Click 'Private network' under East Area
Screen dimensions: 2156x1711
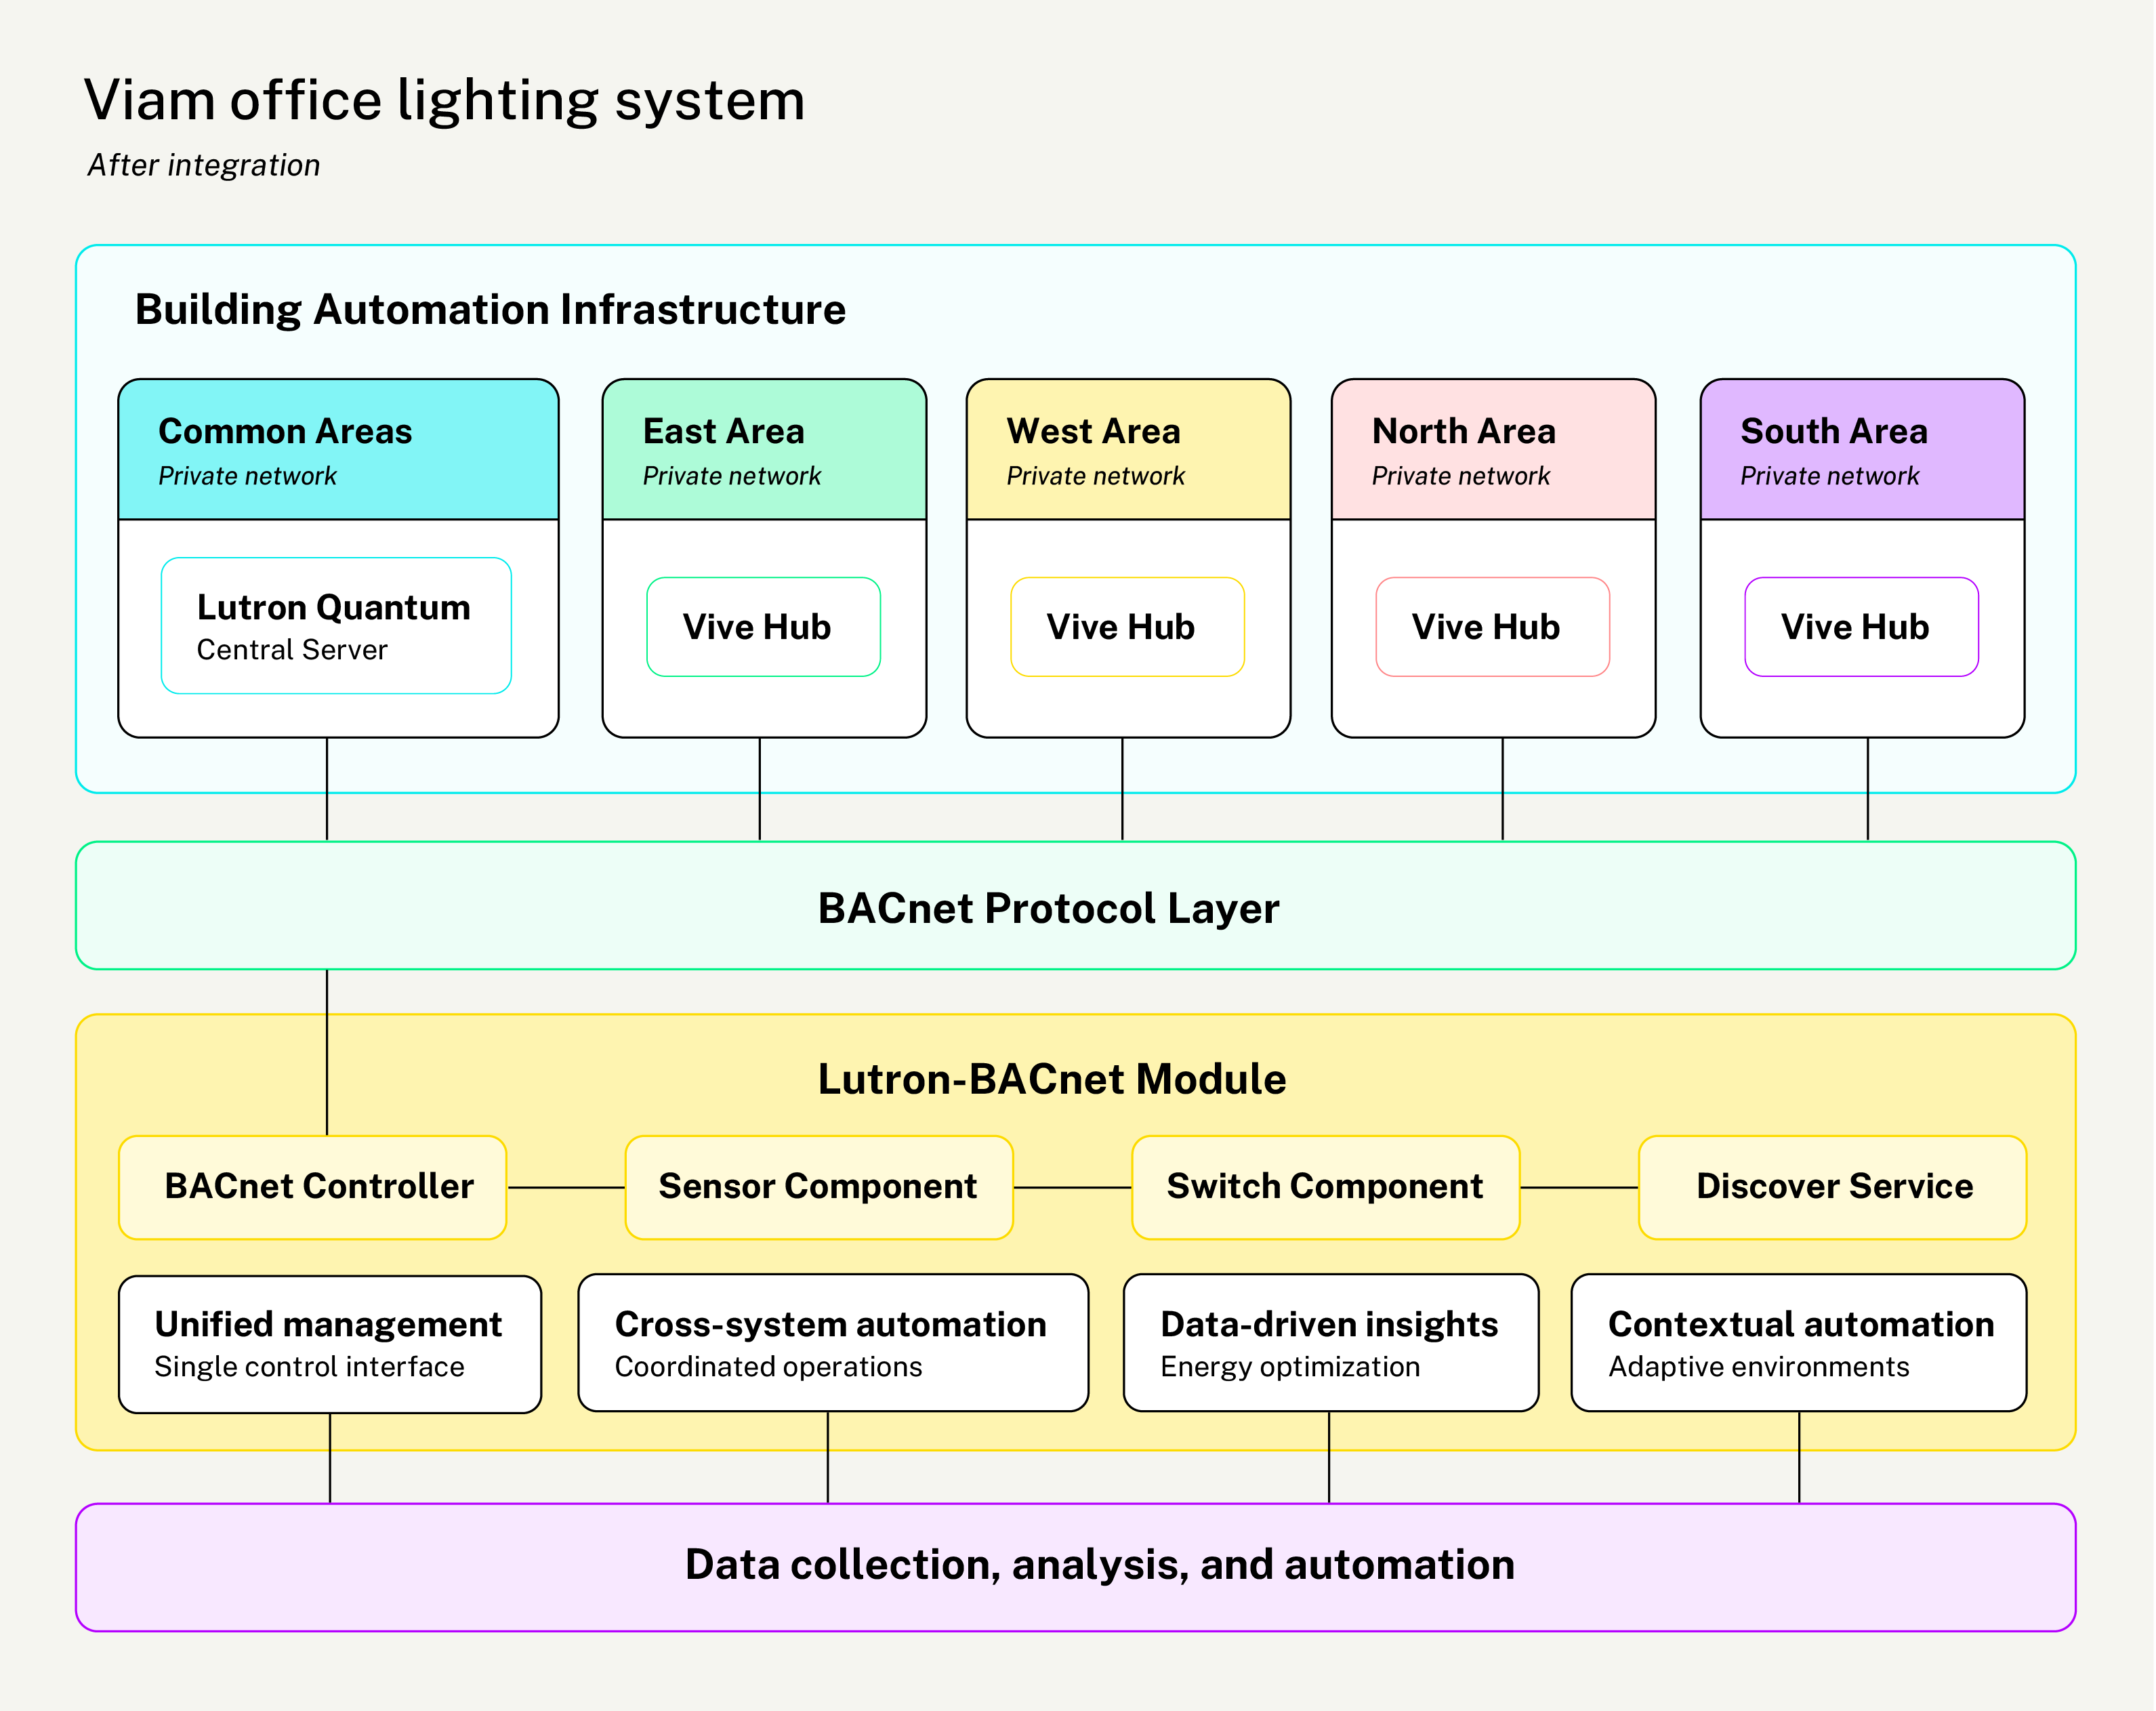[x=732, y=476]
